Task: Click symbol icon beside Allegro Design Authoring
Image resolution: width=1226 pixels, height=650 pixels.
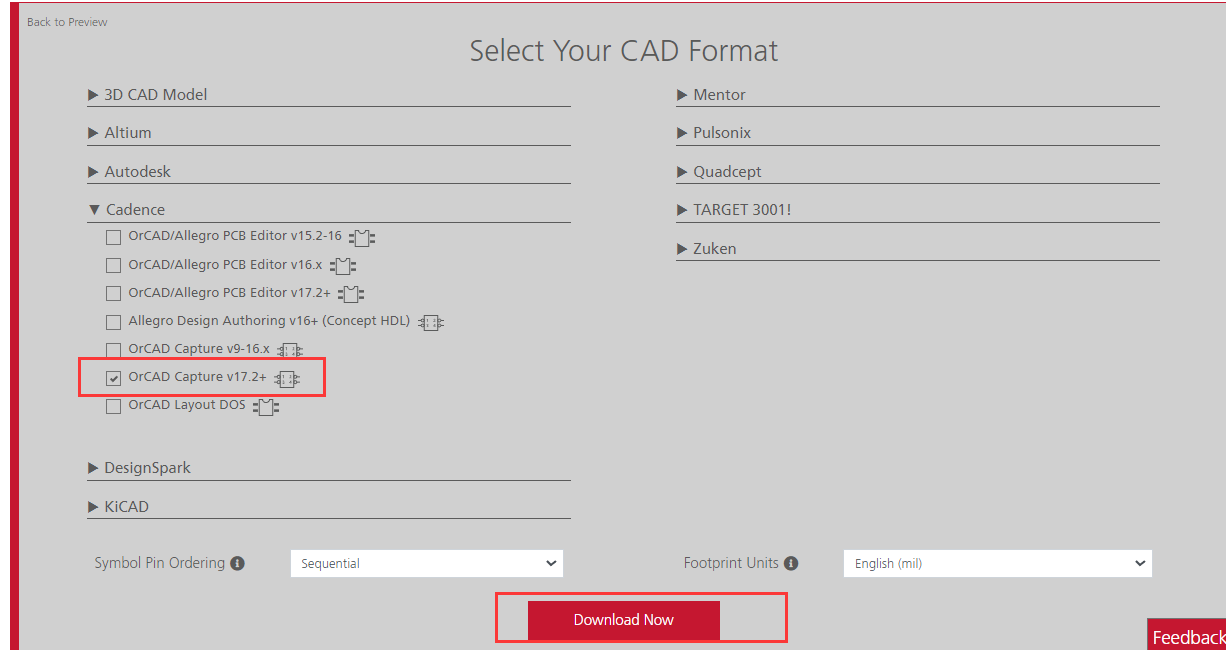Action: point(431,322)
